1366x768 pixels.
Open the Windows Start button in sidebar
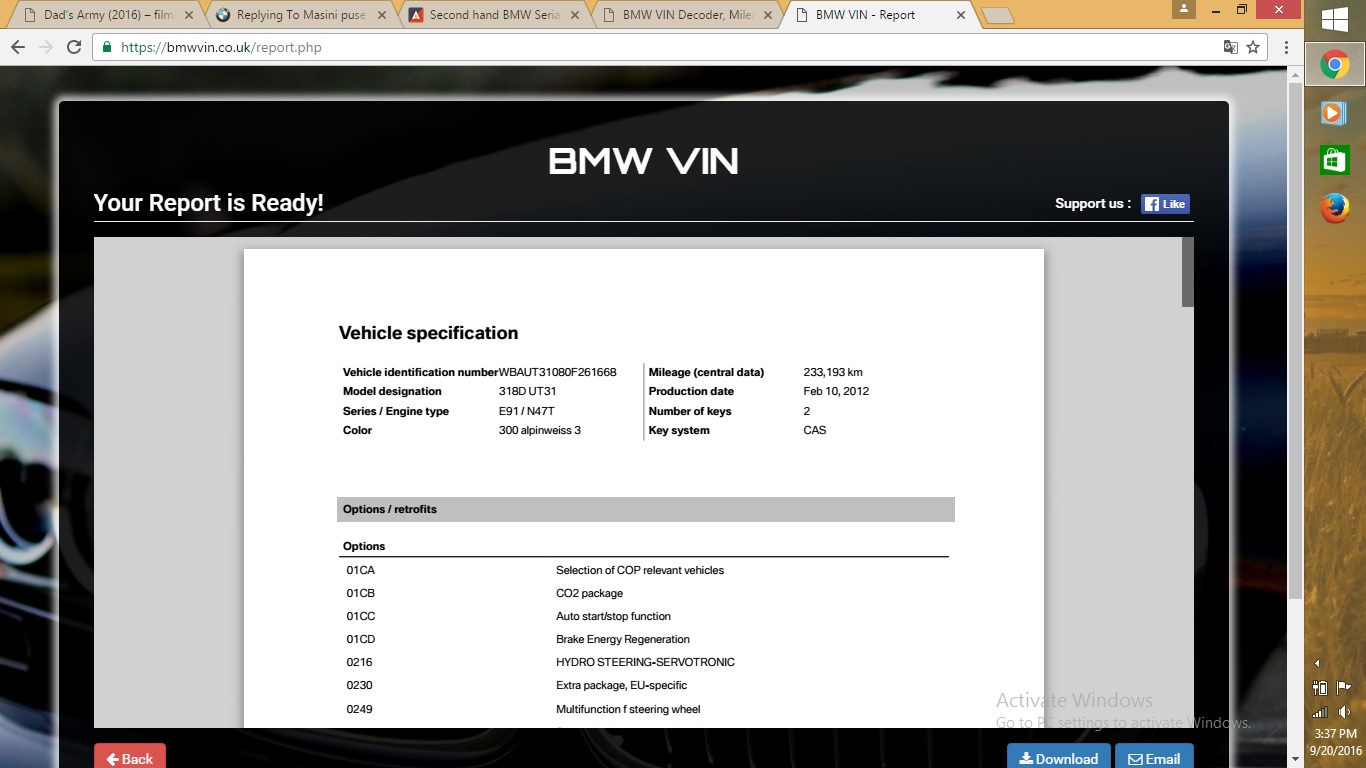pos(1334,20)
